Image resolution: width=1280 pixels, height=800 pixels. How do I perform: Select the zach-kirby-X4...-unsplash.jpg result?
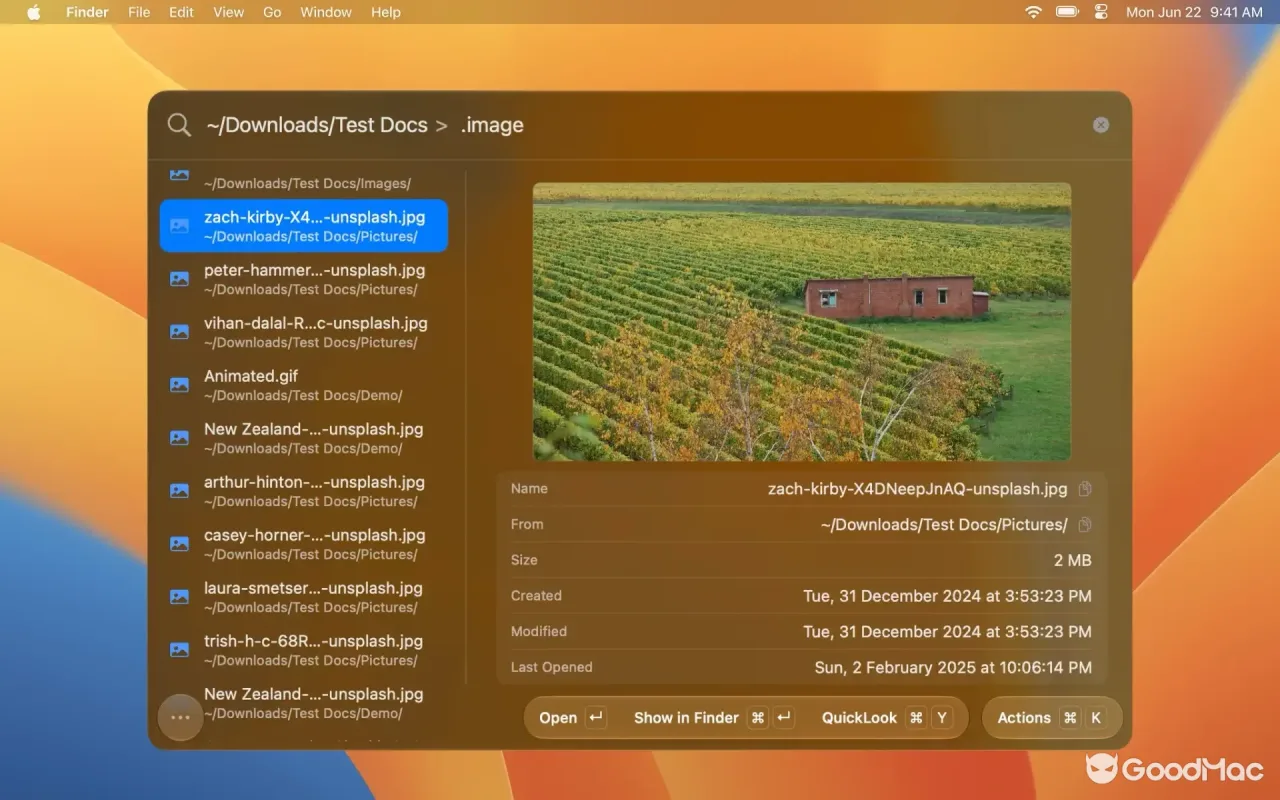pyautogui.click(x=304, y=226)
